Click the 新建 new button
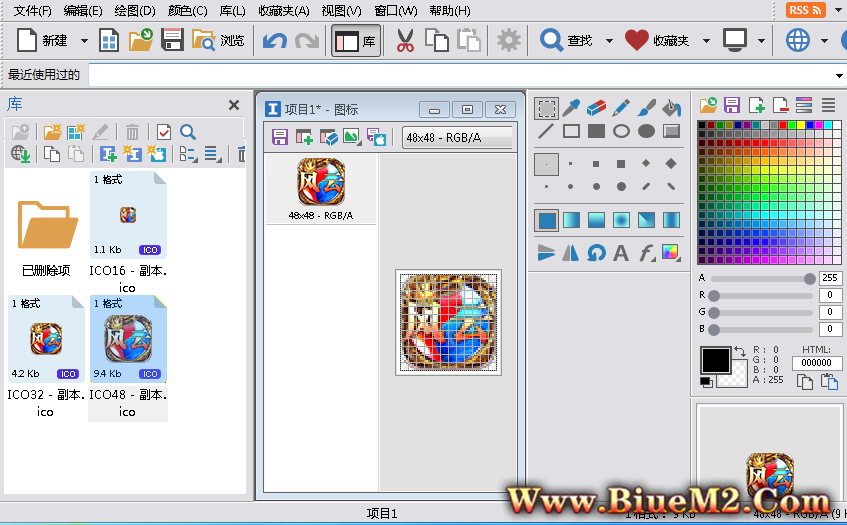 [x=42, y=41]
